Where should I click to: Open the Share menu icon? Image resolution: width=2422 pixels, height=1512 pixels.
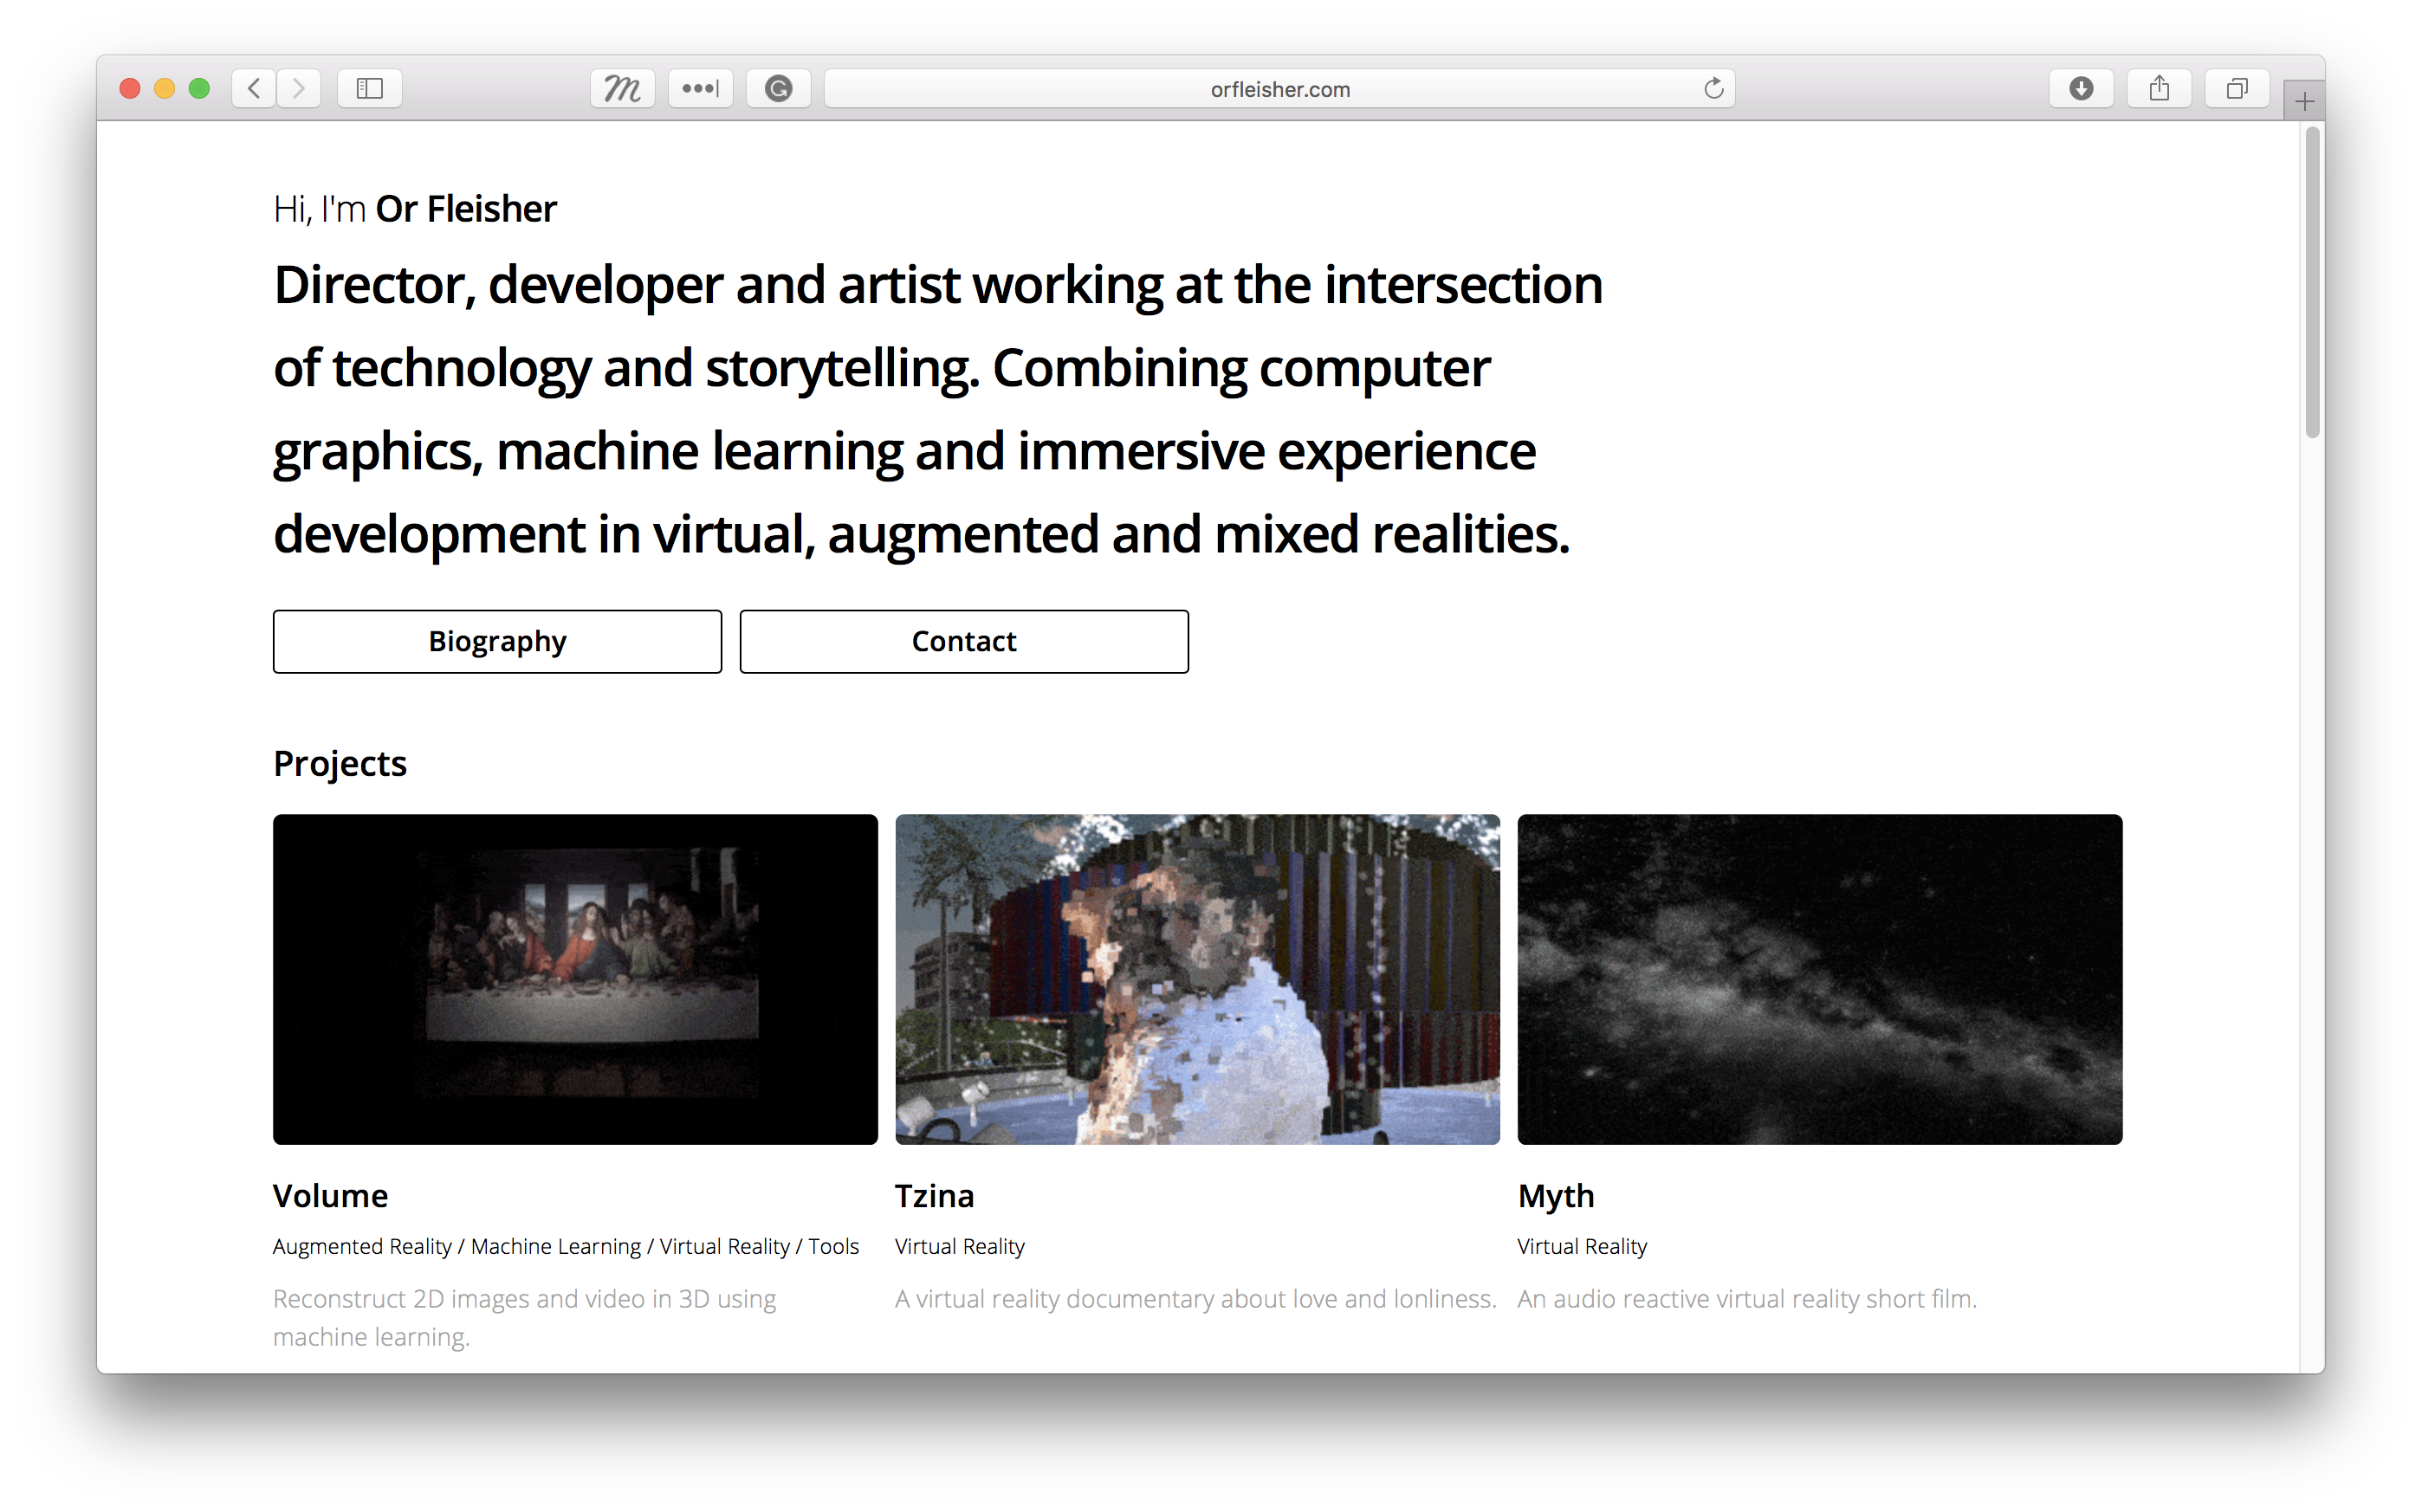[2159, 89]
